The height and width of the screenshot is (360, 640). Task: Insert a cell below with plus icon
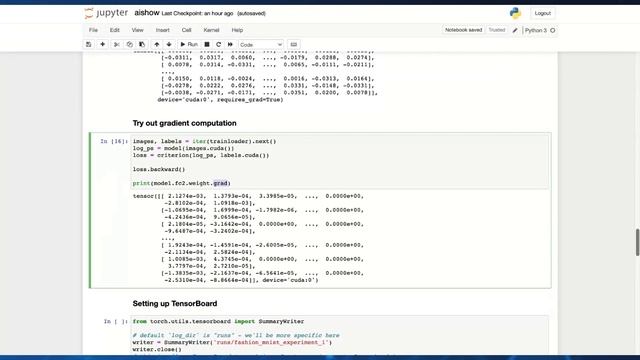tap(102, 44)
